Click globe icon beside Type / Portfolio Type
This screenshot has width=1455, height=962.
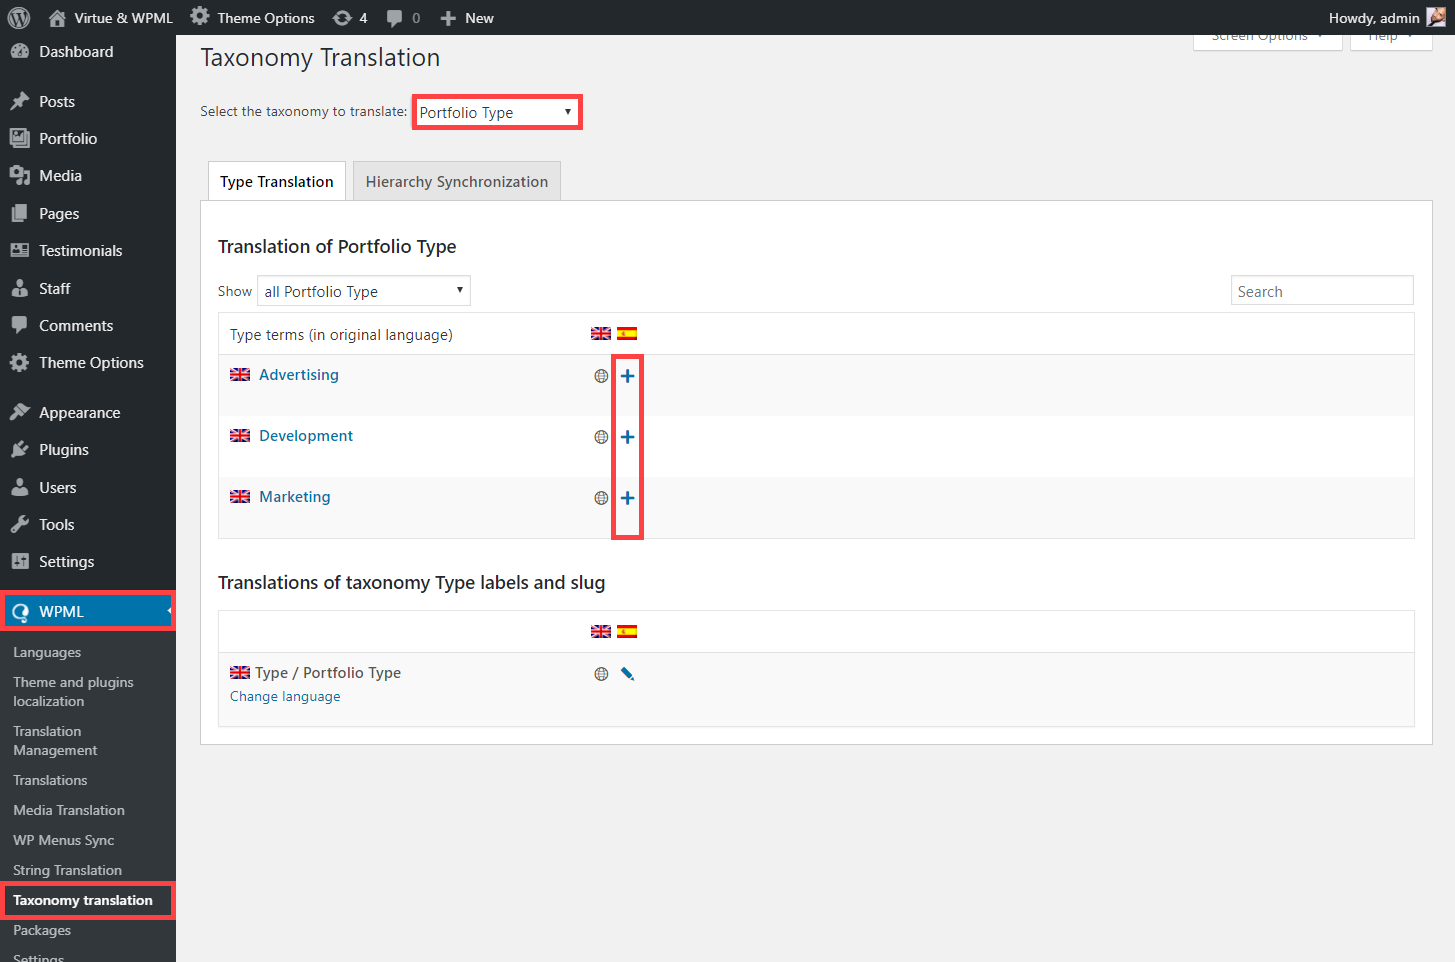click(601, 674)
